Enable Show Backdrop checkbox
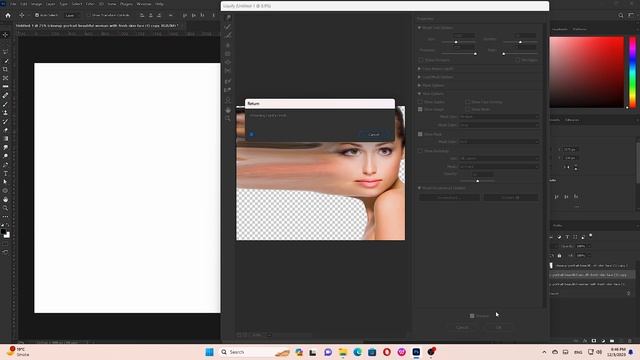Image resolution: width=640 pixels, height=360 pixels. [420, 151]
